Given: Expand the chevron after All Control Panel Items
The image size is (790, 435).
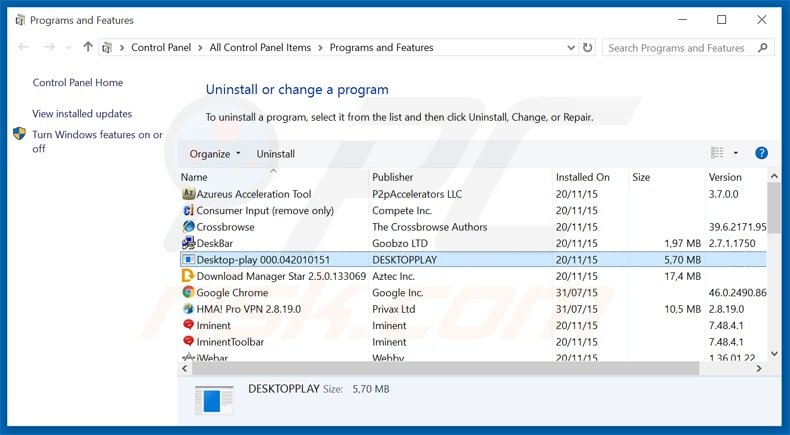Looking at the screenshot, I should point(320,48).
